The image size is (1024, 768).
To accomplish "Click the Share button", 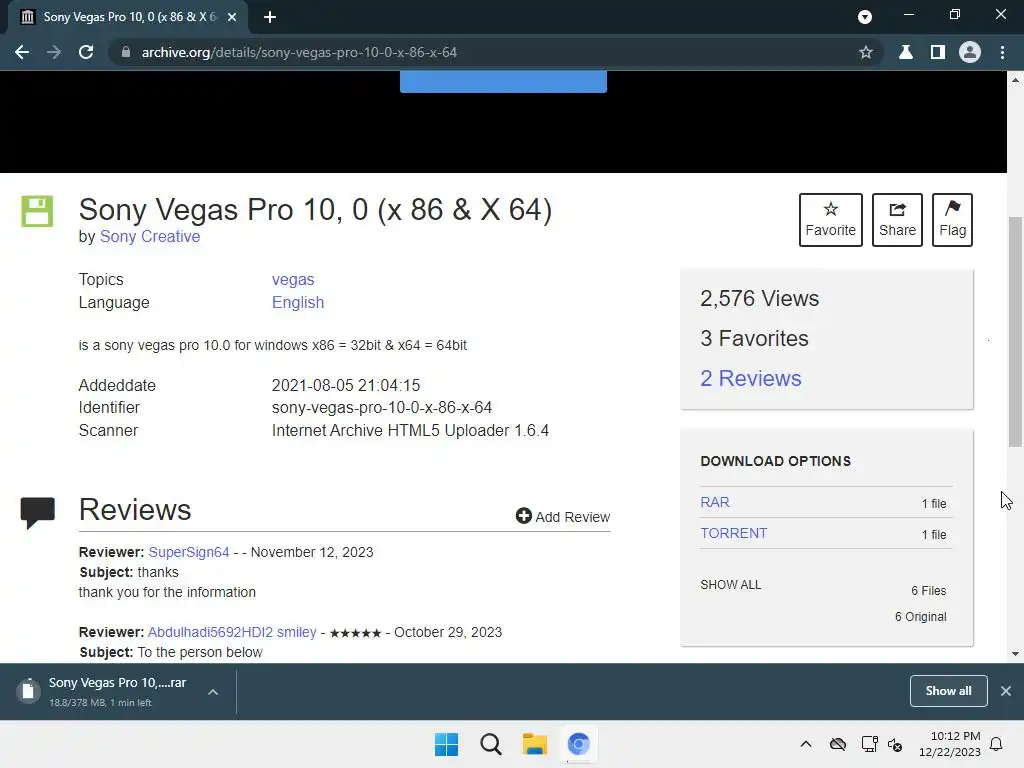I will coord(897,219).
